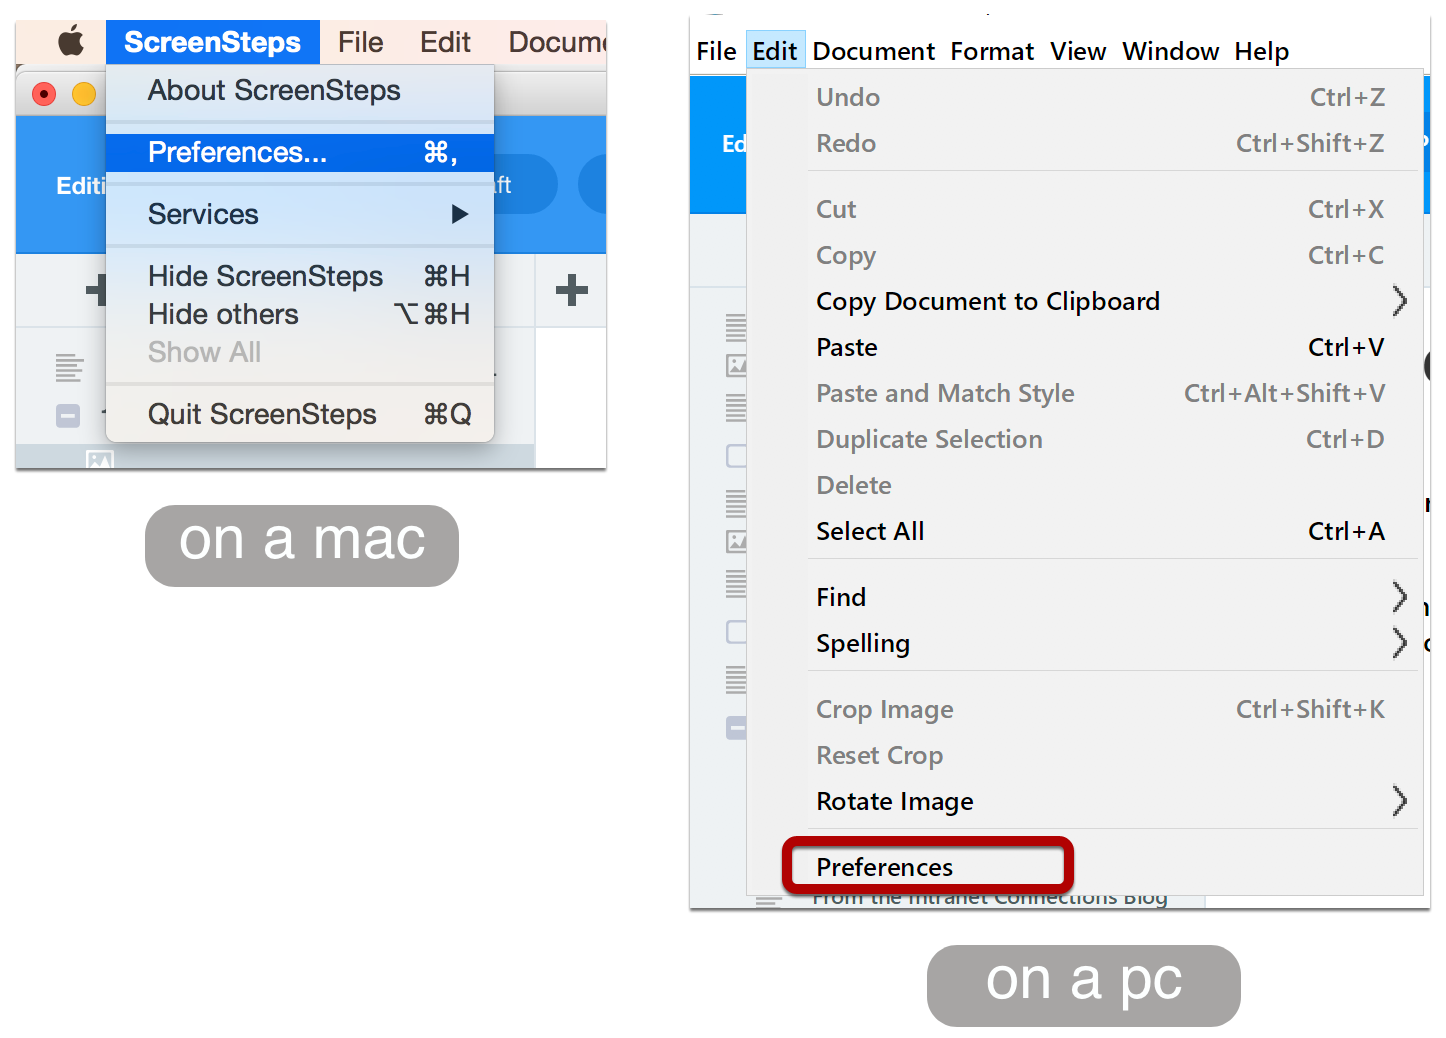1446x1038 pixels.
Task: Select Paste and Match Style
Action: (1084, 393)
